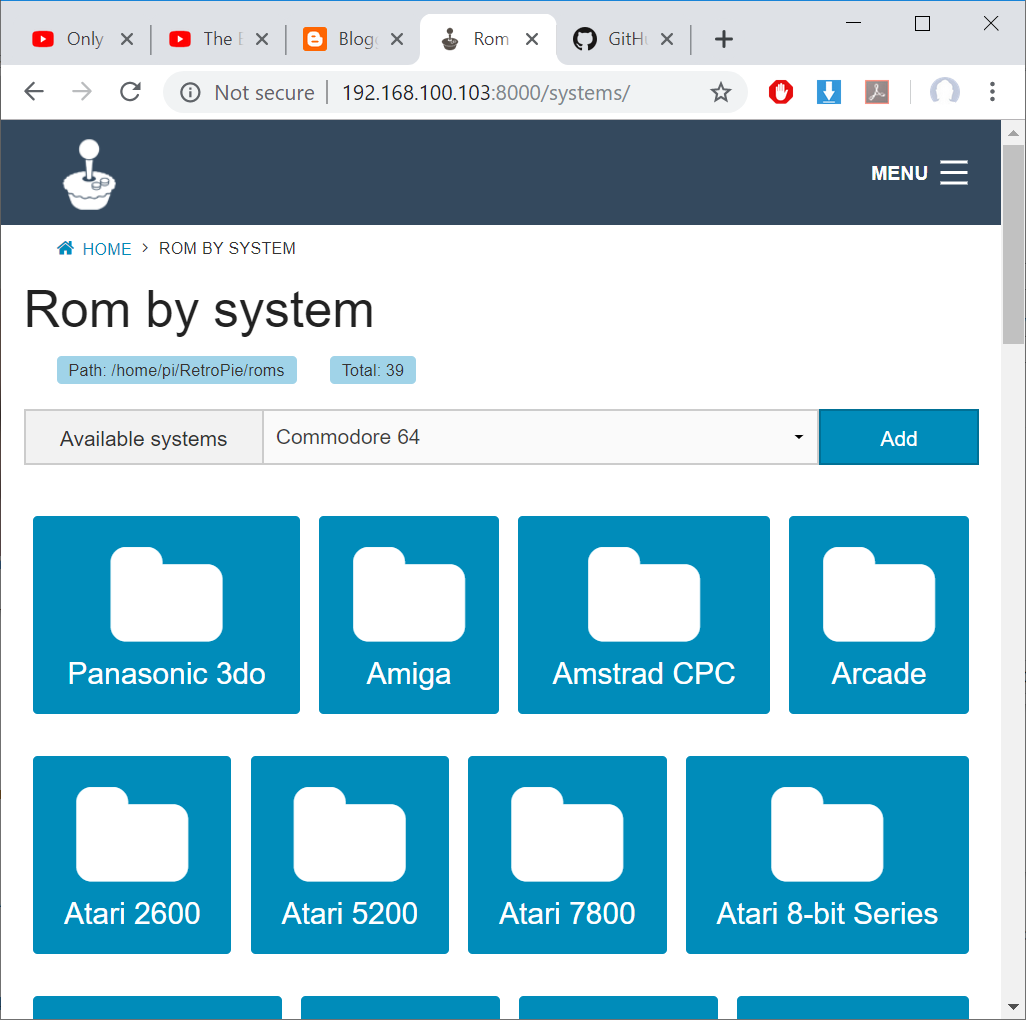Open the Panasonic 3do folder

pos(166,614)
